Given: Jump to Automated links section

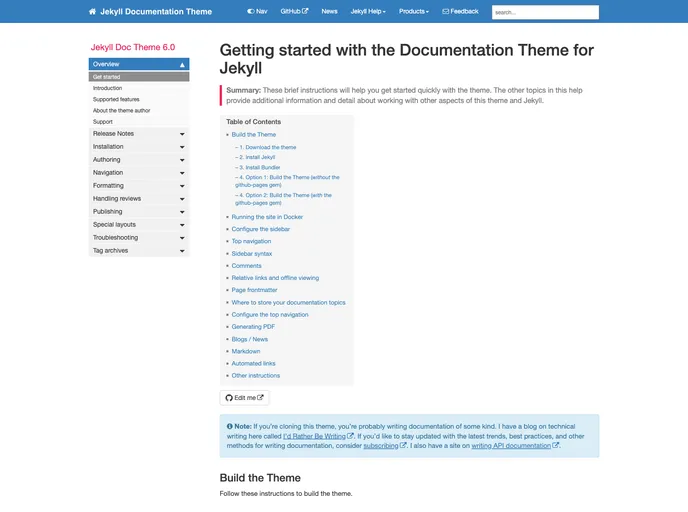Looking at the screenshot, I should (254, 364).
